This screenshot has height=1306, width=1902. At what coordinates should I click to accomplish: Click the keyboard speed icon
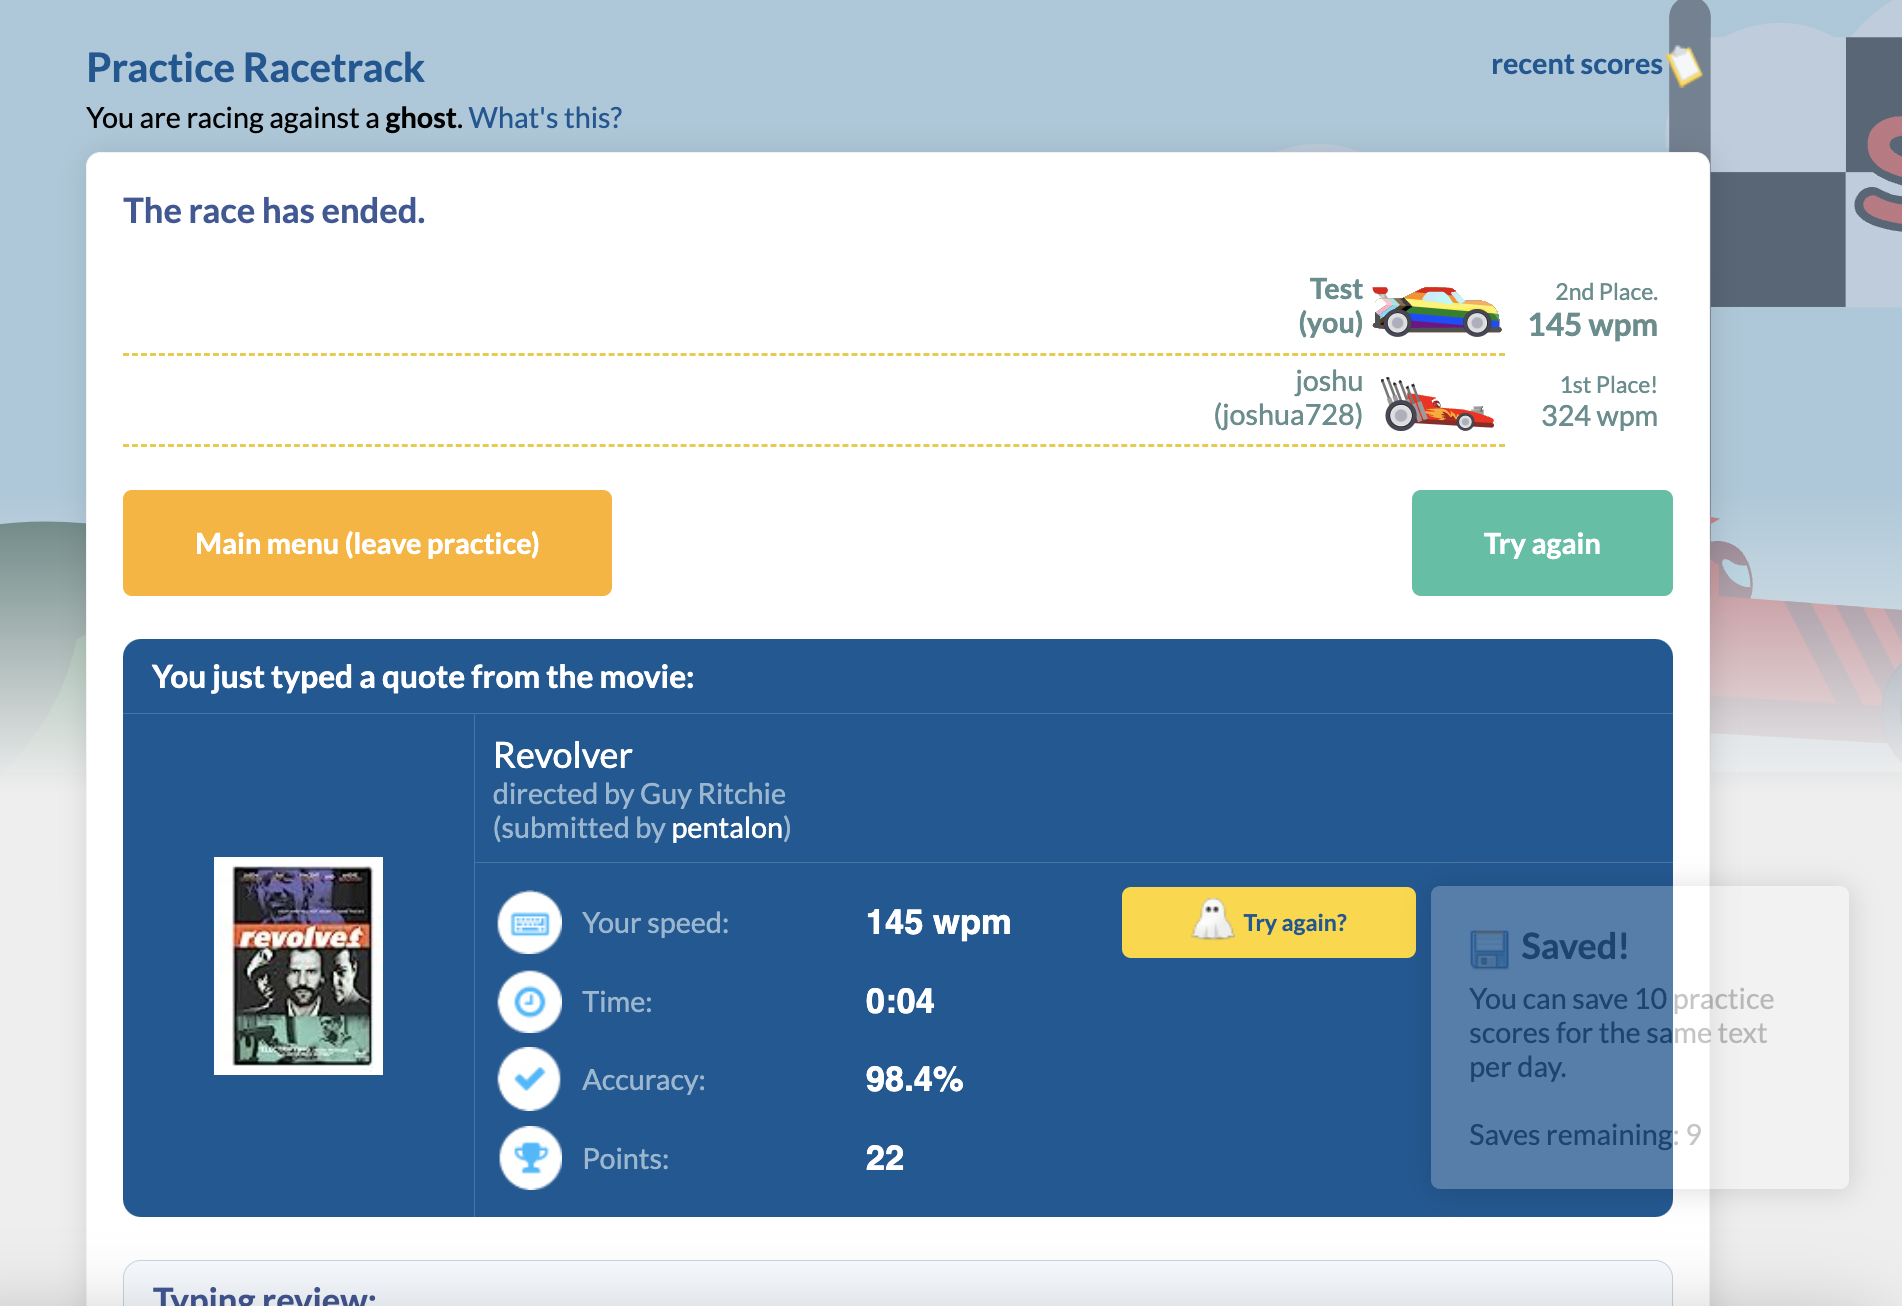(529, 923)
